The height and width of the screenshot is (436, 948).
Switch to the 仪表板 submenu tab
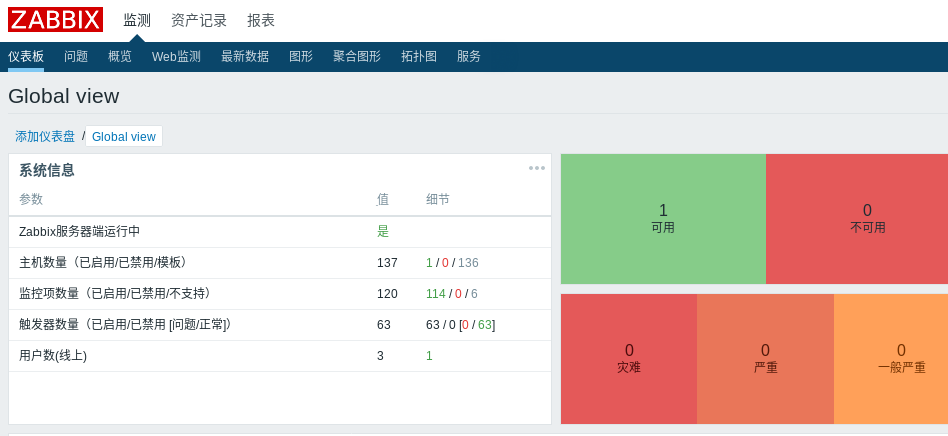(26, 57)
